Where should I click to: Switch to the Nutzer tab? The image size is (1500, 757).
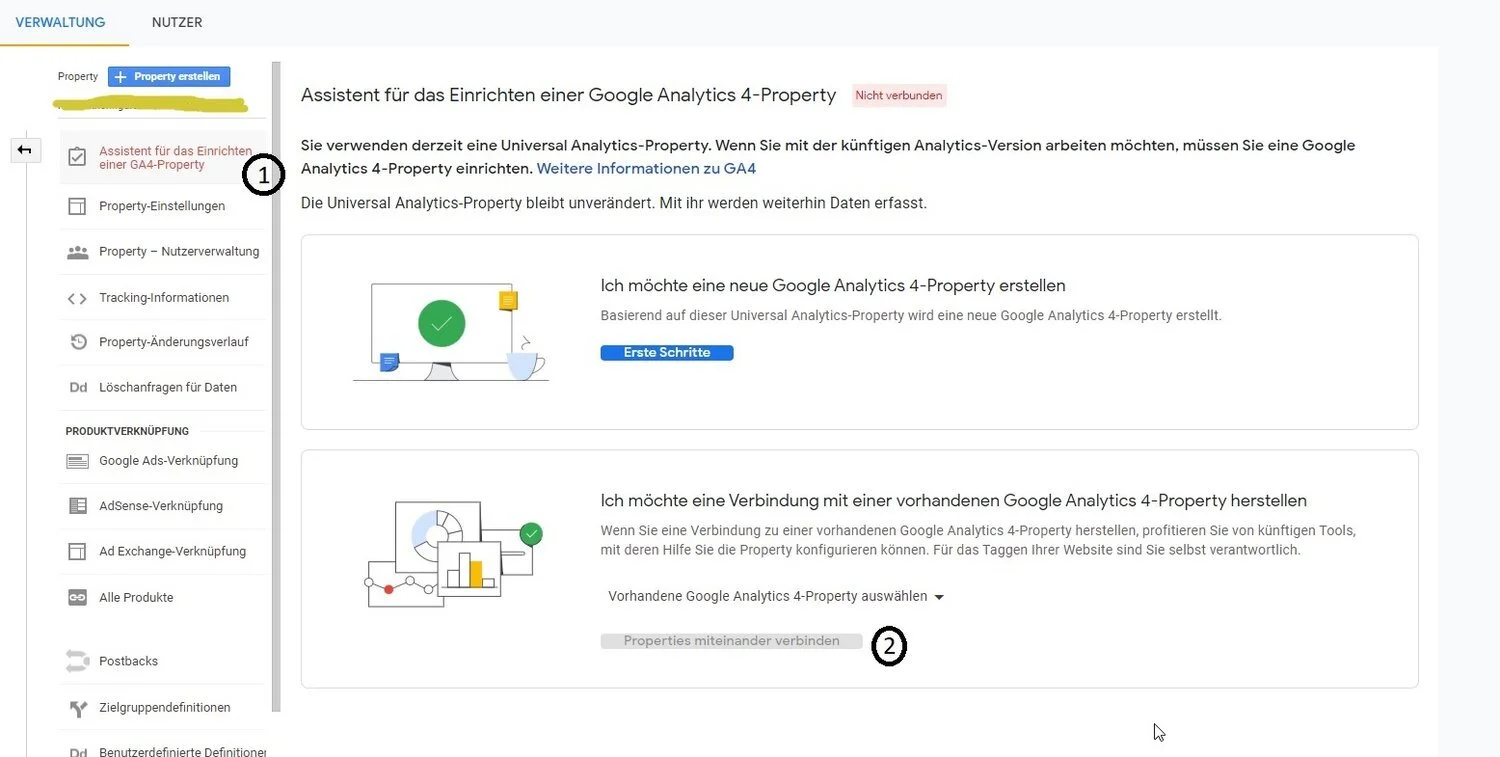click(x=177, y=22)
